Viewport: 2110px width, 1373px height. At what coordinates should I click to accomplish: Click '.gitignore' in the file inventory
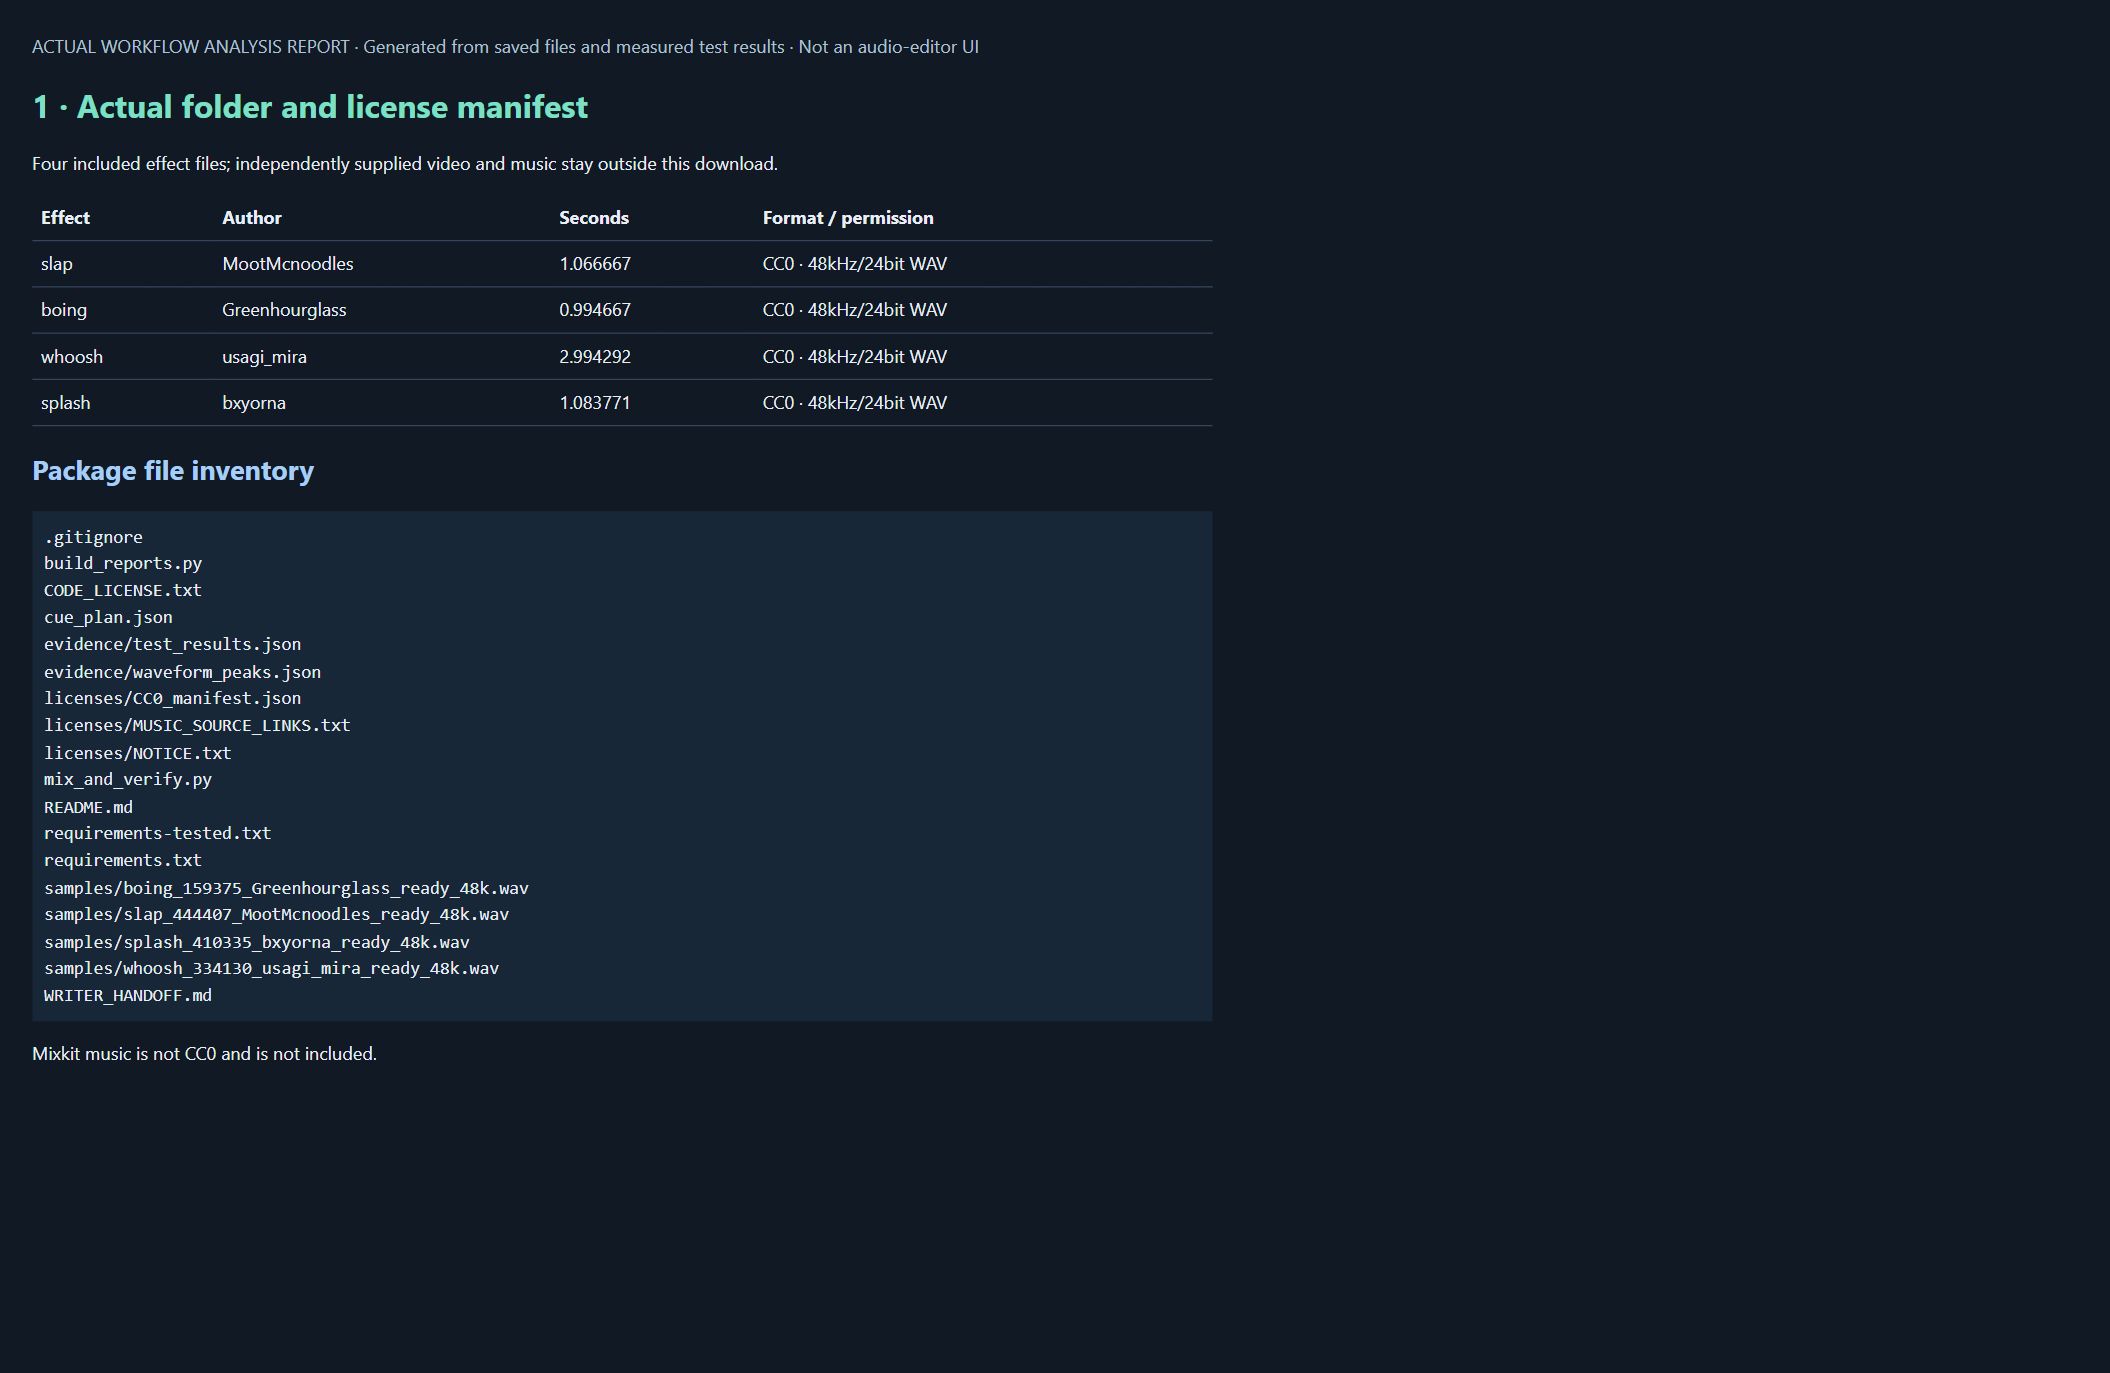pos(93,537)
